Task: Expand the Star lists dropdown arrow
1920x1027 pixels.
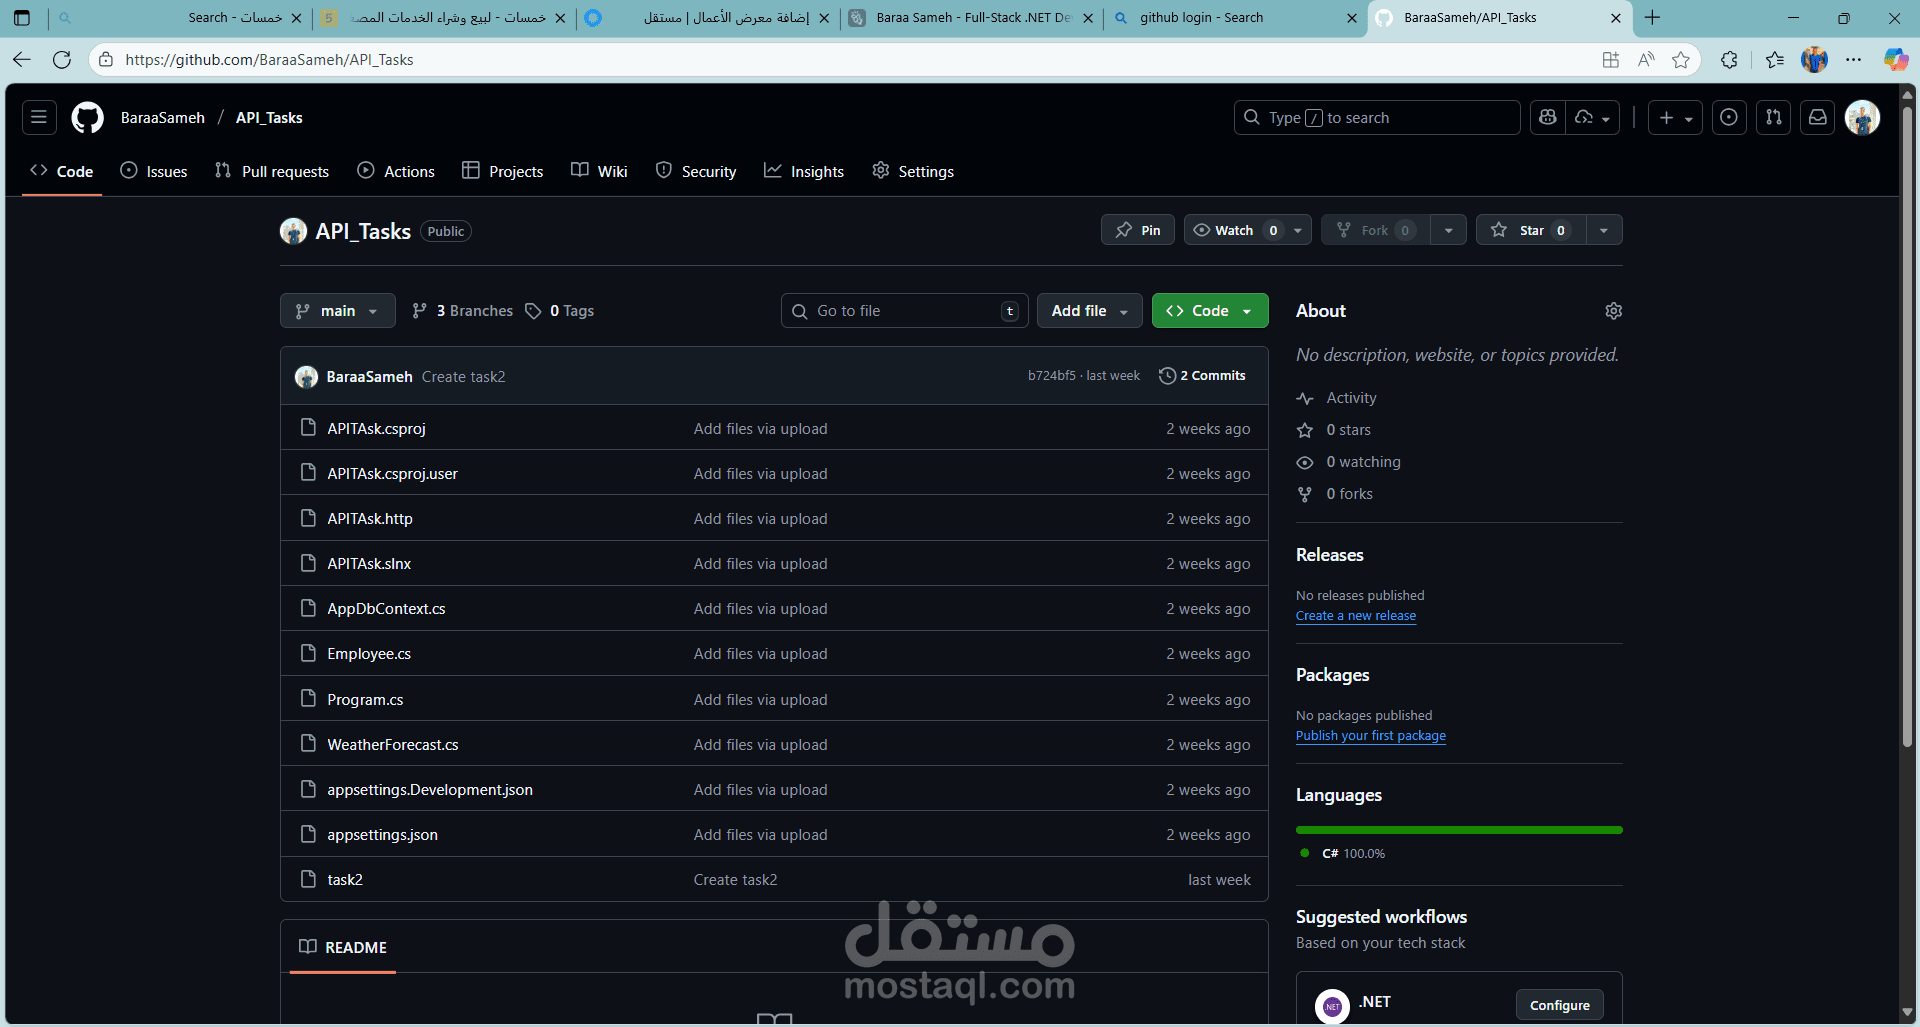Action: pos(1604,230)
